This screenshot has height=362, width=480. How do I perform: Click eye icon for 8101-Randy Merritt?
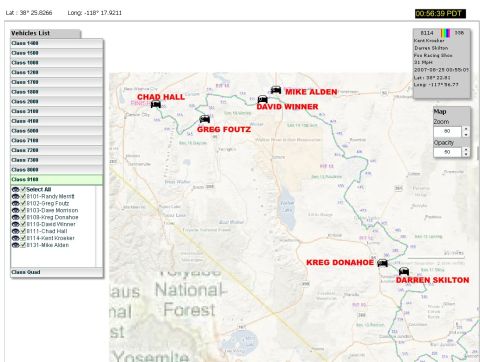pos(15,196)
